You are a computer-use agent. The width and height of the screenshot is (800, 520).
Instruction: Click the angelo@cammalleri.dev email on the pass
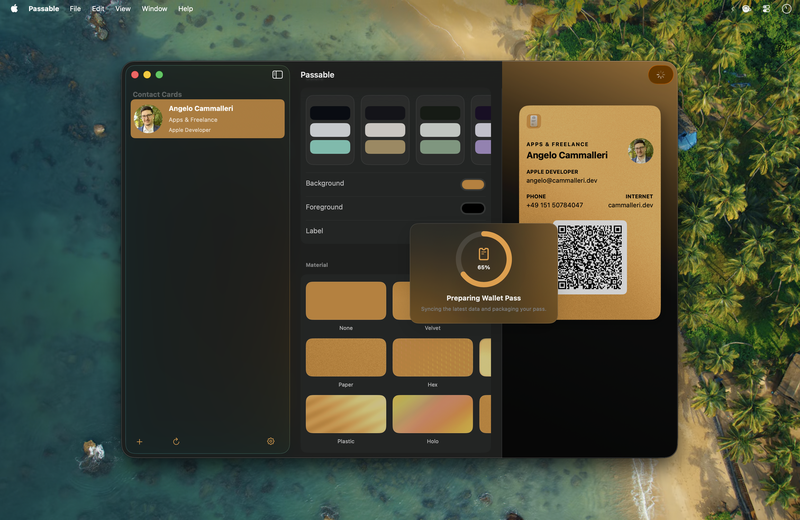point(562,180)
